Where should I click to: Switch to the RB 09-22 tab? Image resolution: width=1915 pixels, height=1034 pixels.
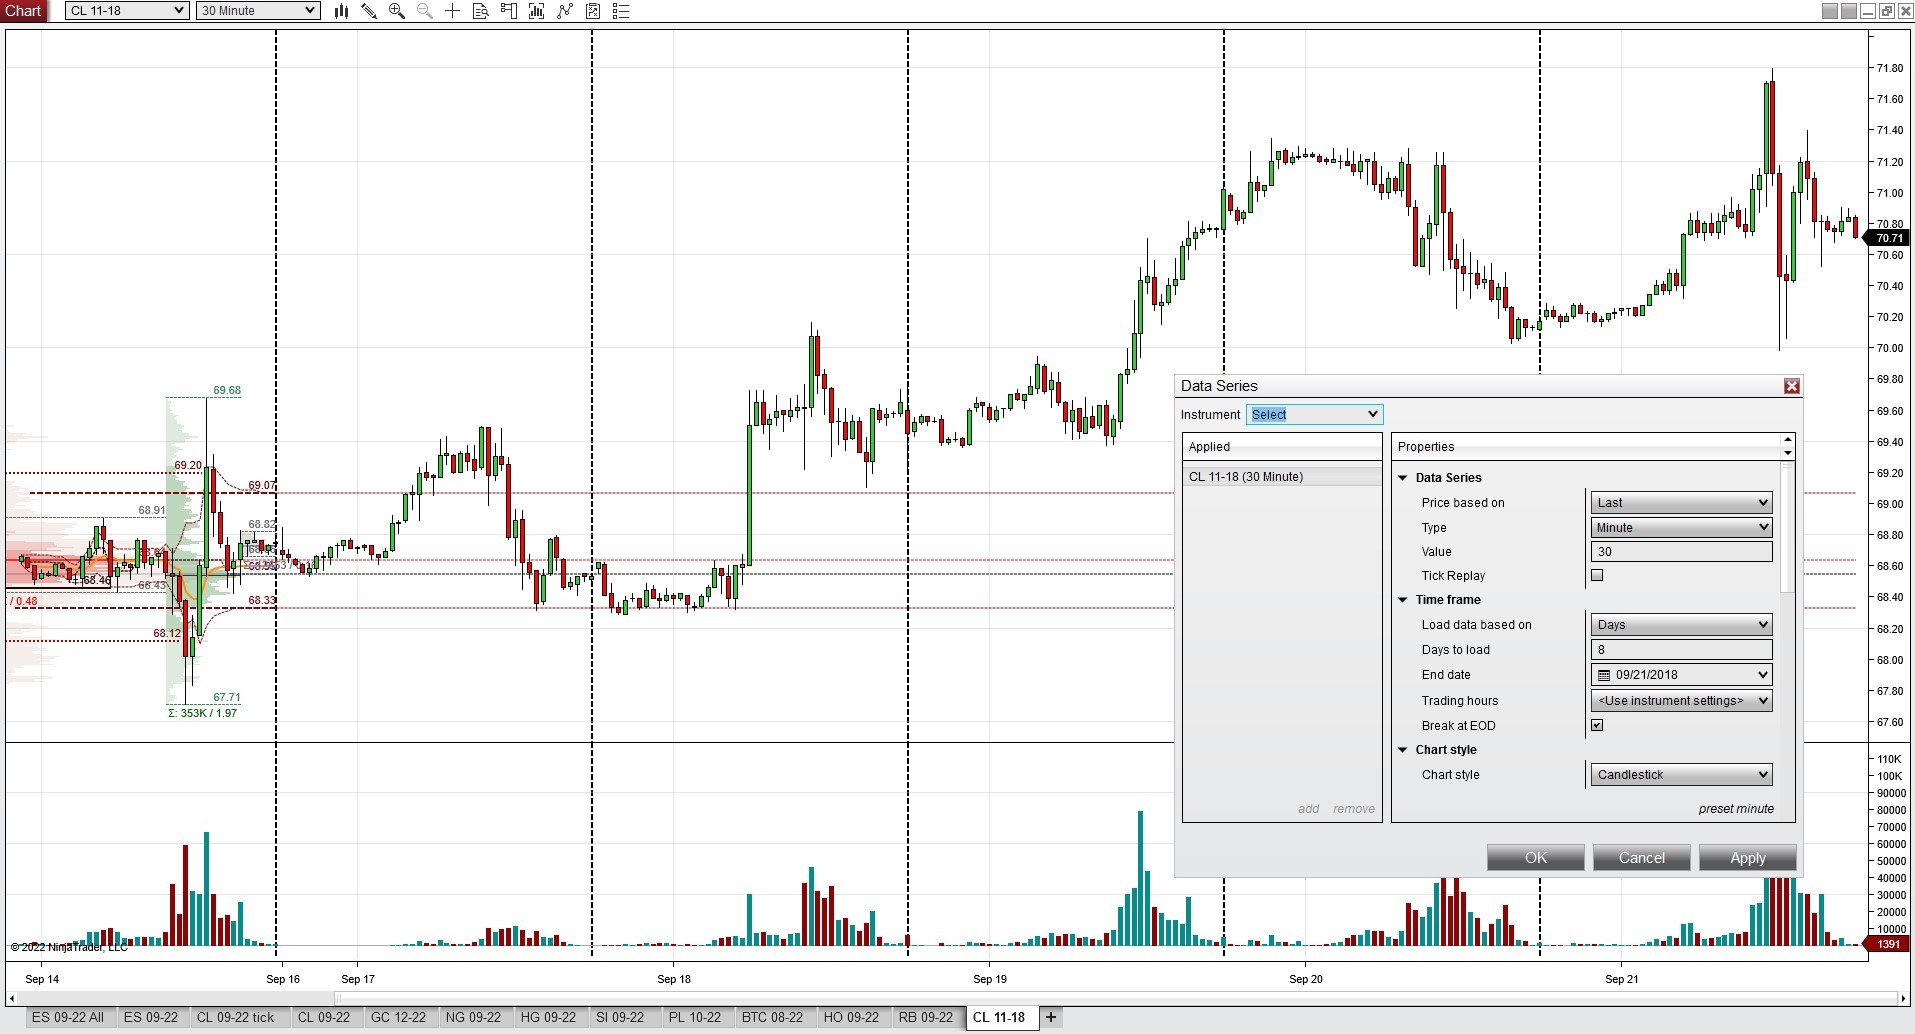point(926,1017)
